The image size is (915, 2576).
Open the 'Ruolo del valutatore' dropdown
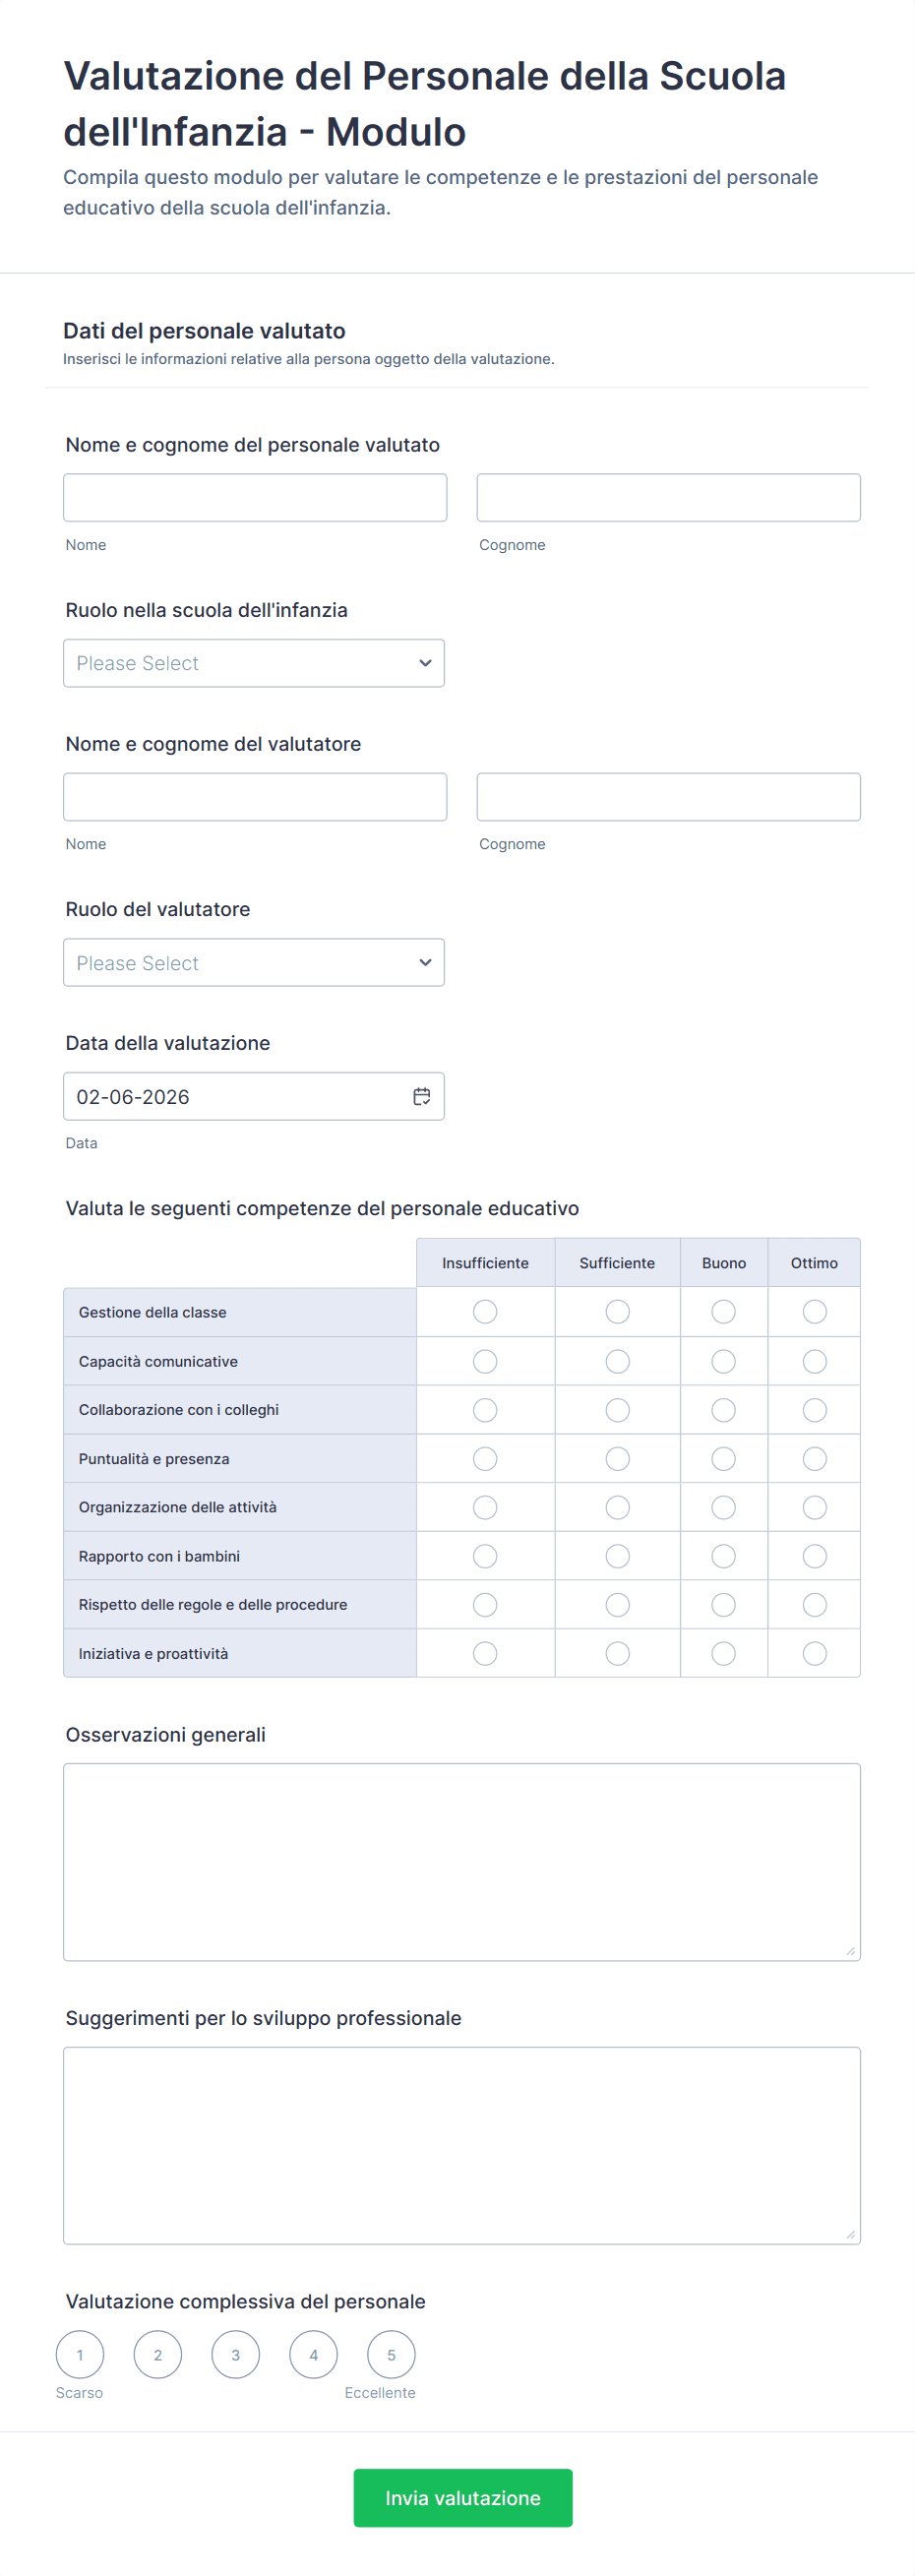pyautogui.click(x=254, y=963)
